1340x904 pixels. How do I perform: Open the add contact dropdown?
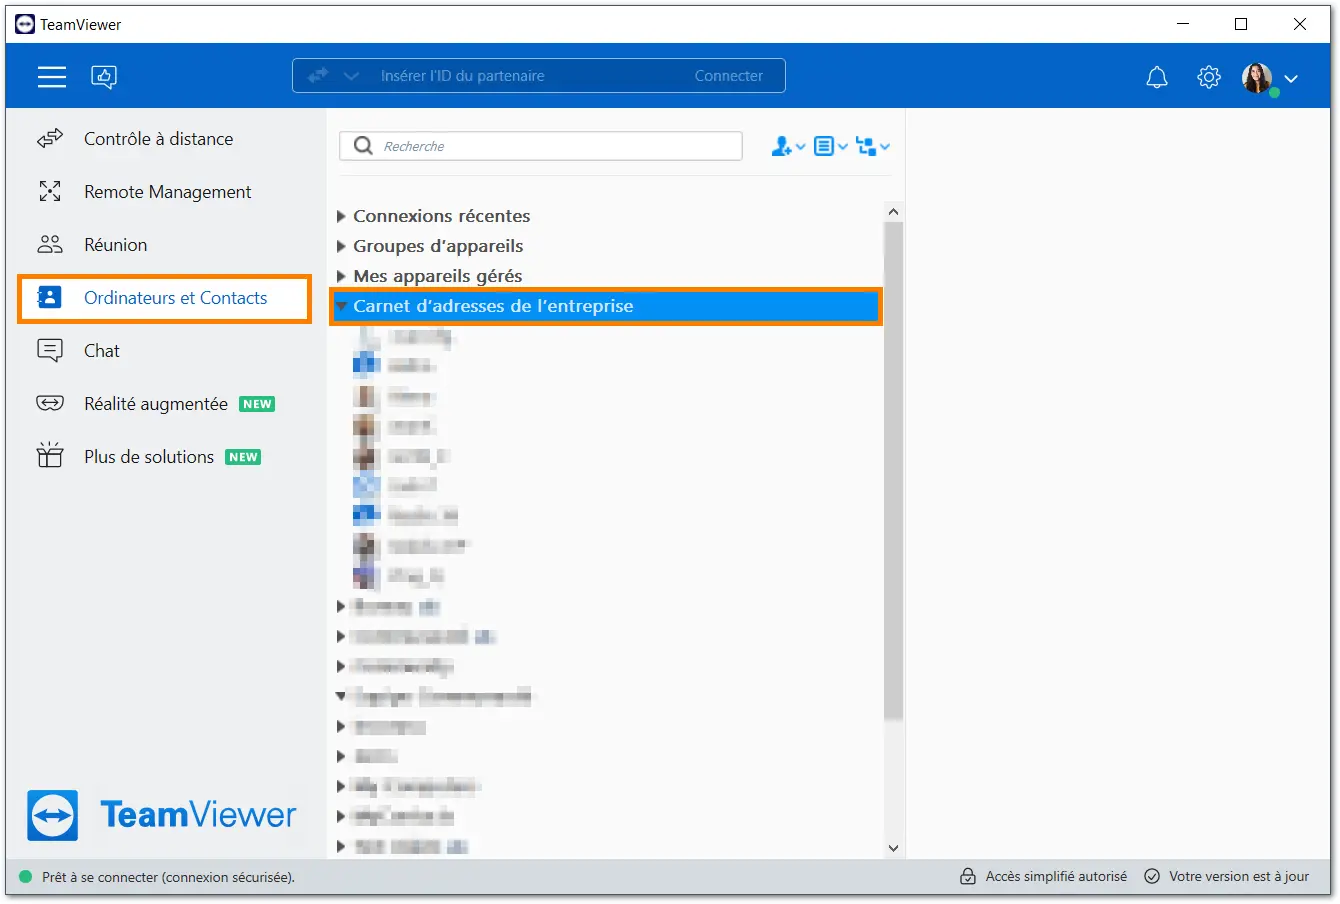click(788, 146)
